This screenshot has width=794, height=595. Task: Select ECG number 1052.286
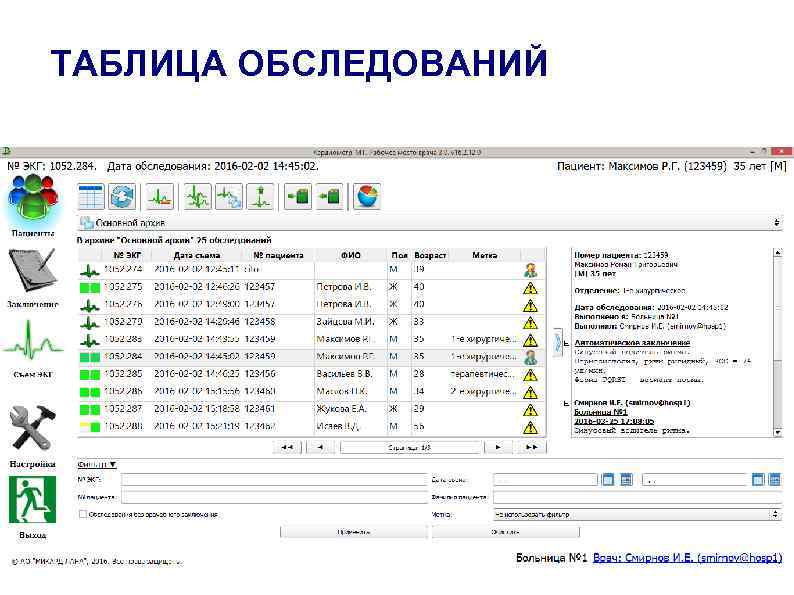coord(123,391)
